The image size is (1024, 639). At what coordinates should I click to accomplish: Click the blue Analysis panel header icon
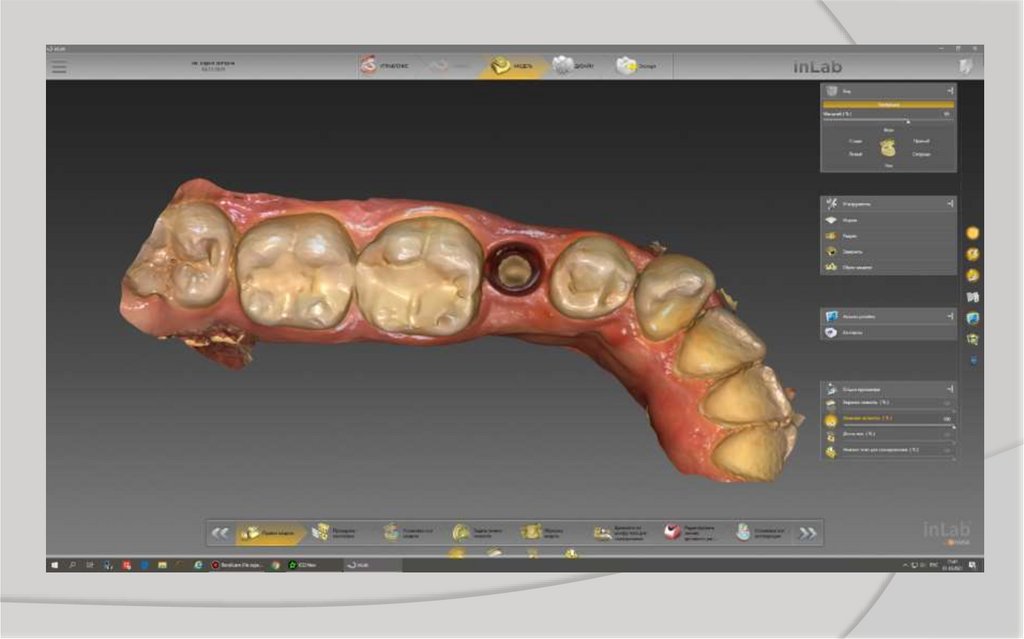click(x=831, y=316)
